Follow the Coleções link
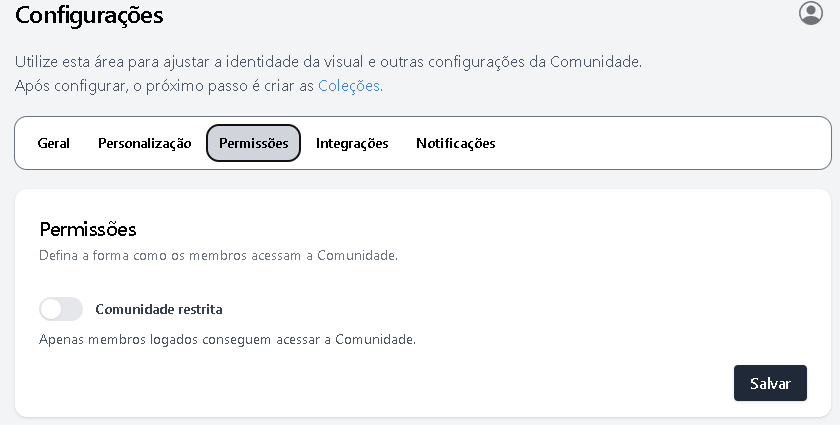Viewport: 840px width, 425px height. [x=349, y=86]
